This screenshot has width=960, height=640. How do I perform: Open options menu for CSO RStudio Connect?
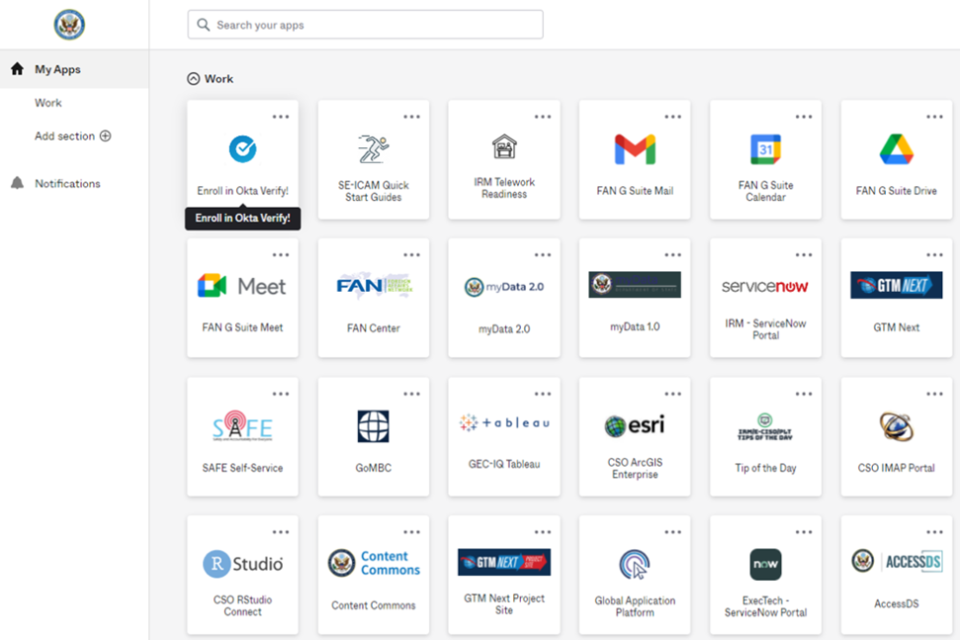pyautogui.click(x=280, y=532)
